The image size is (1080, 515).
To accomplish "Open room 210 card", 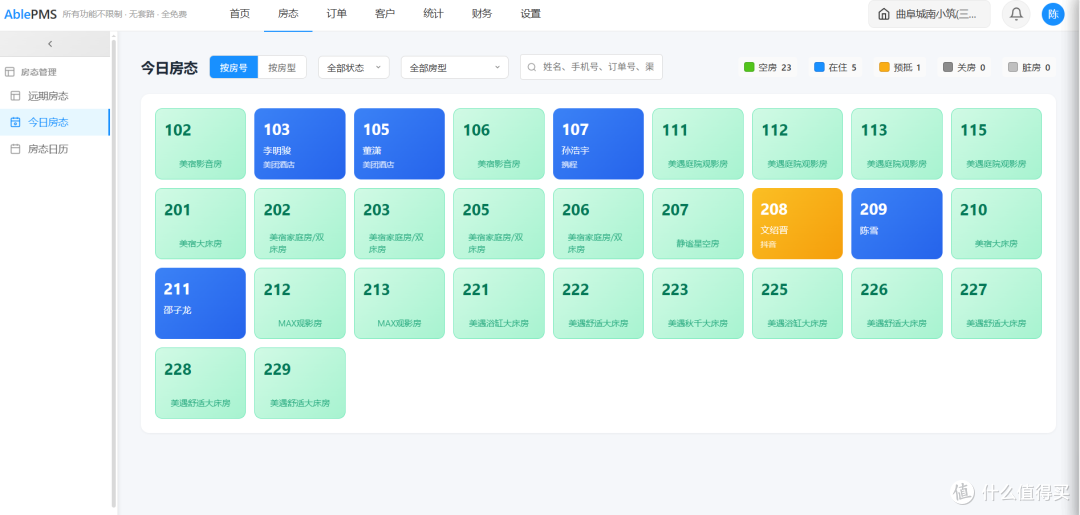I will pyautogui.click(x=997, y=224).
